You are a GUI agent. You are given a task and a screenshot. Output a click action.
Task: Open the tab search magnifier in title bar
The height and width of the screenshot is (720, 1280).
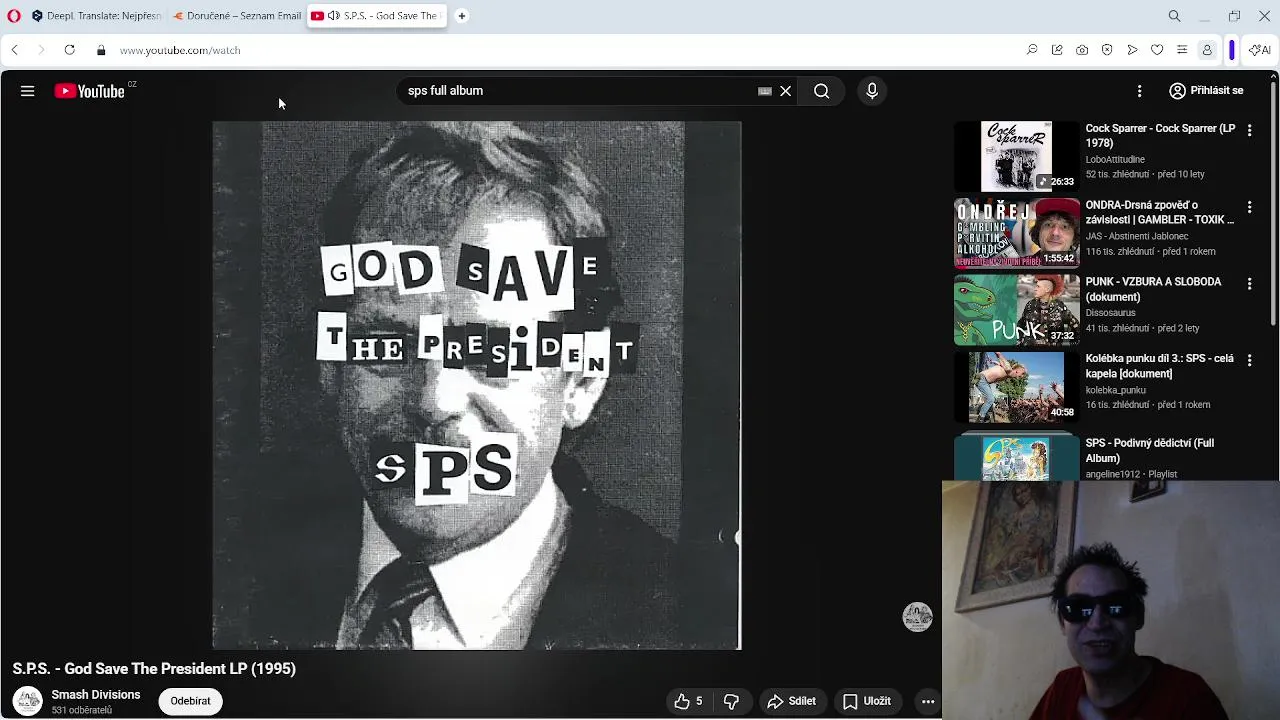coord(1175,16)
